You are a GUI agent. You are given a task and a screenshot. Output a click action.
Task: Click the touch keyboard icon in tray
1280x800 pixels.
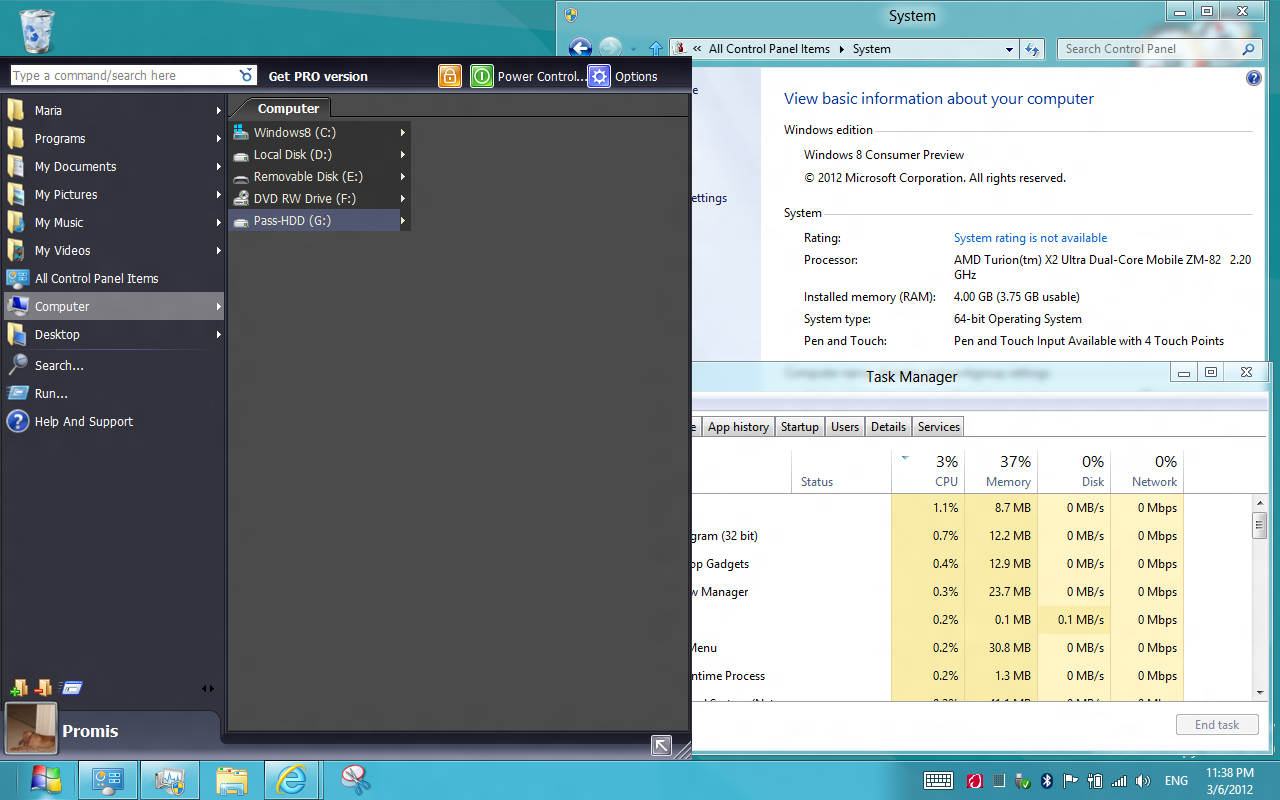click(x=938, y=781)
